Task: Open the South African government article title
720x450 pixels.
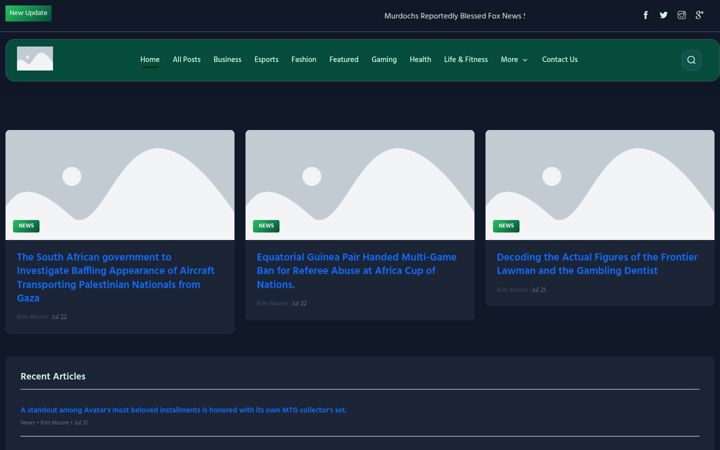Action: 116,277
